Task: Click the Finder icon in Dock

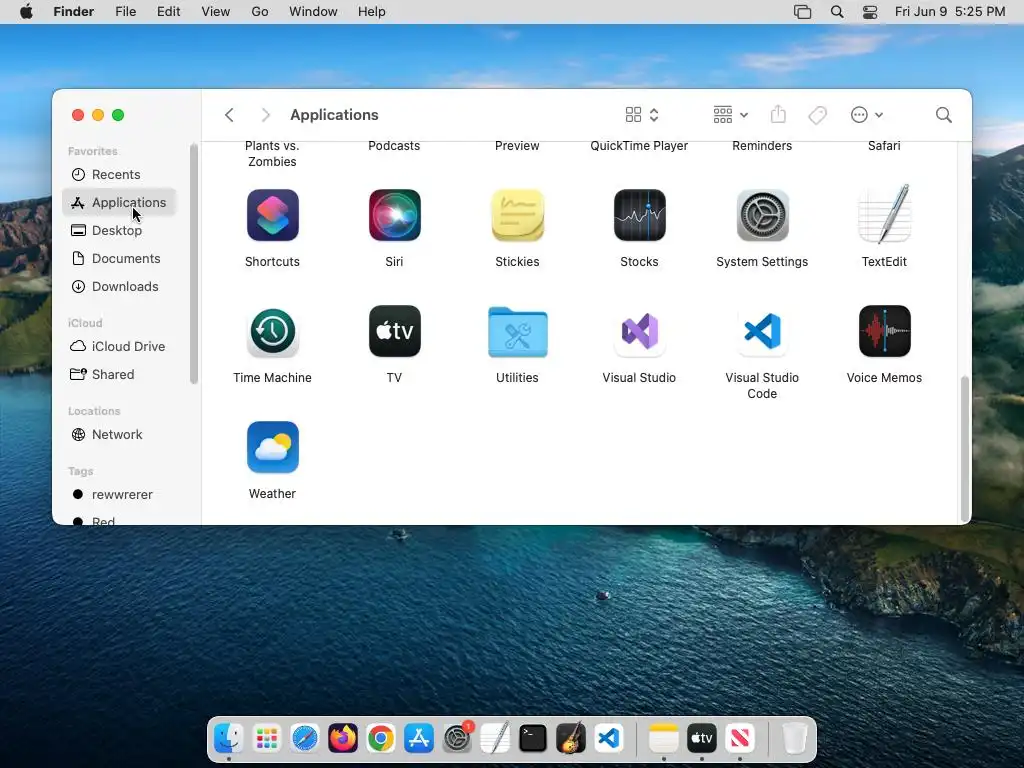Action: click(x=229, y=739)
